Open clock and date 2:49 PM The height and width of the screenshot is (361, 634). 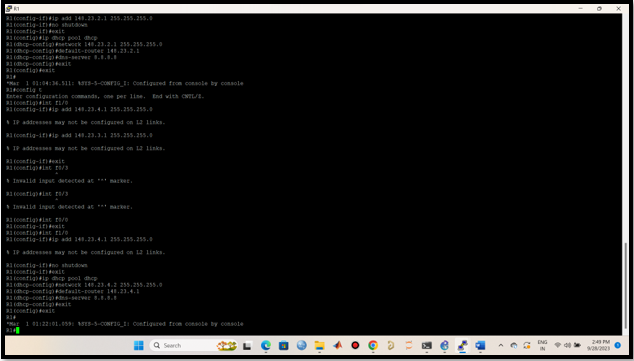598,345
